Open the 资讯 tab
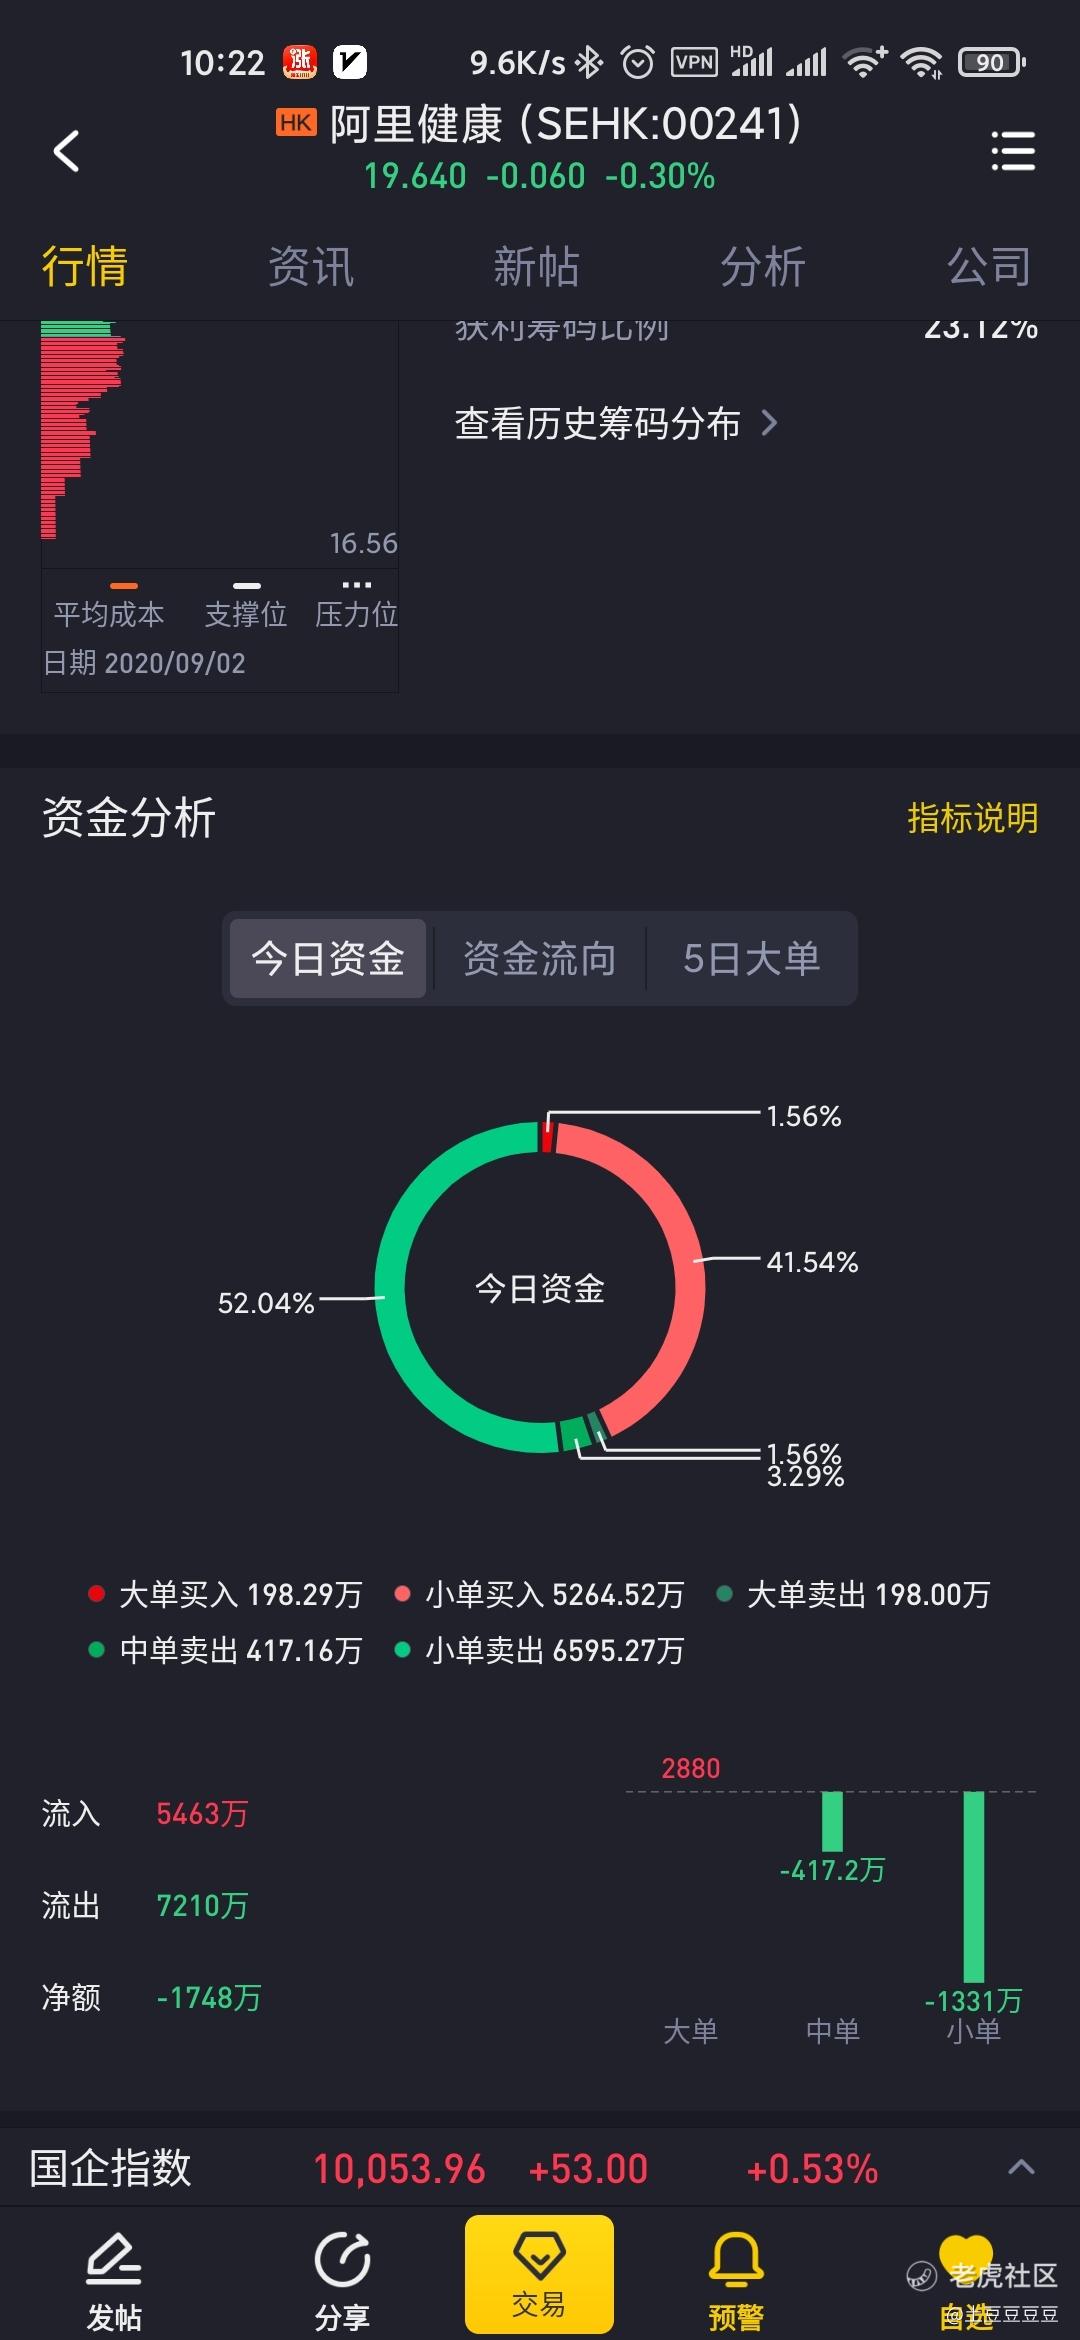 click(311, 267)
